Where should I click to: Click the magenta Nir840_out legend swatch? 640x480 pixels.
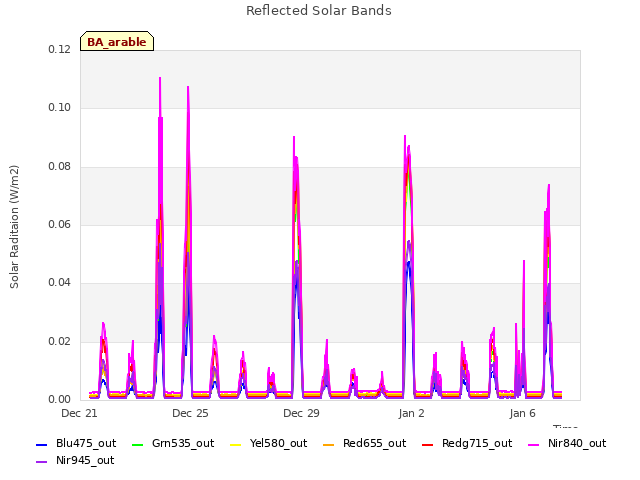[x=533, y=444]
